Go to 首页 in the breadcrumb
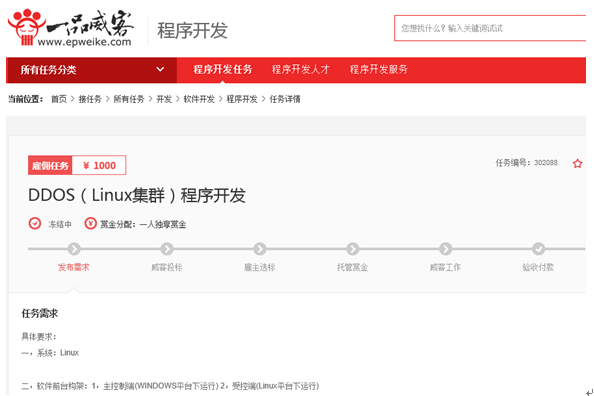 click(59, 99)
